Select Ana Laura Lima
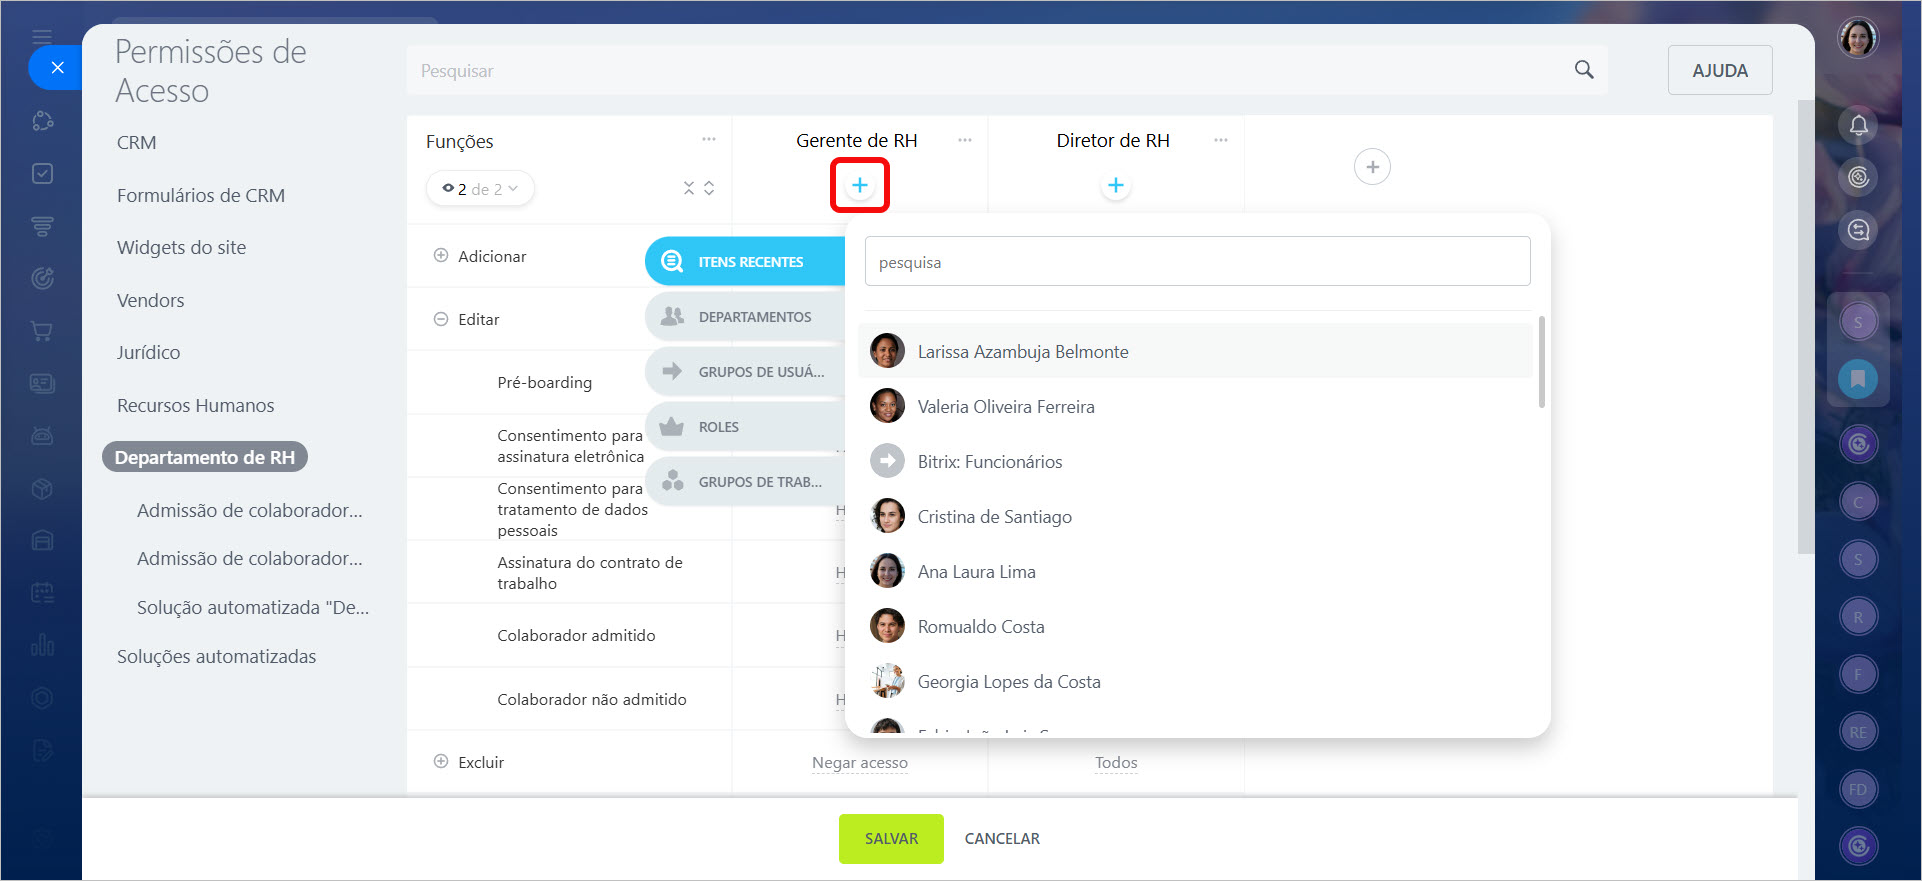Screen dimensions: 1922x881 (x=1195, y=571)
